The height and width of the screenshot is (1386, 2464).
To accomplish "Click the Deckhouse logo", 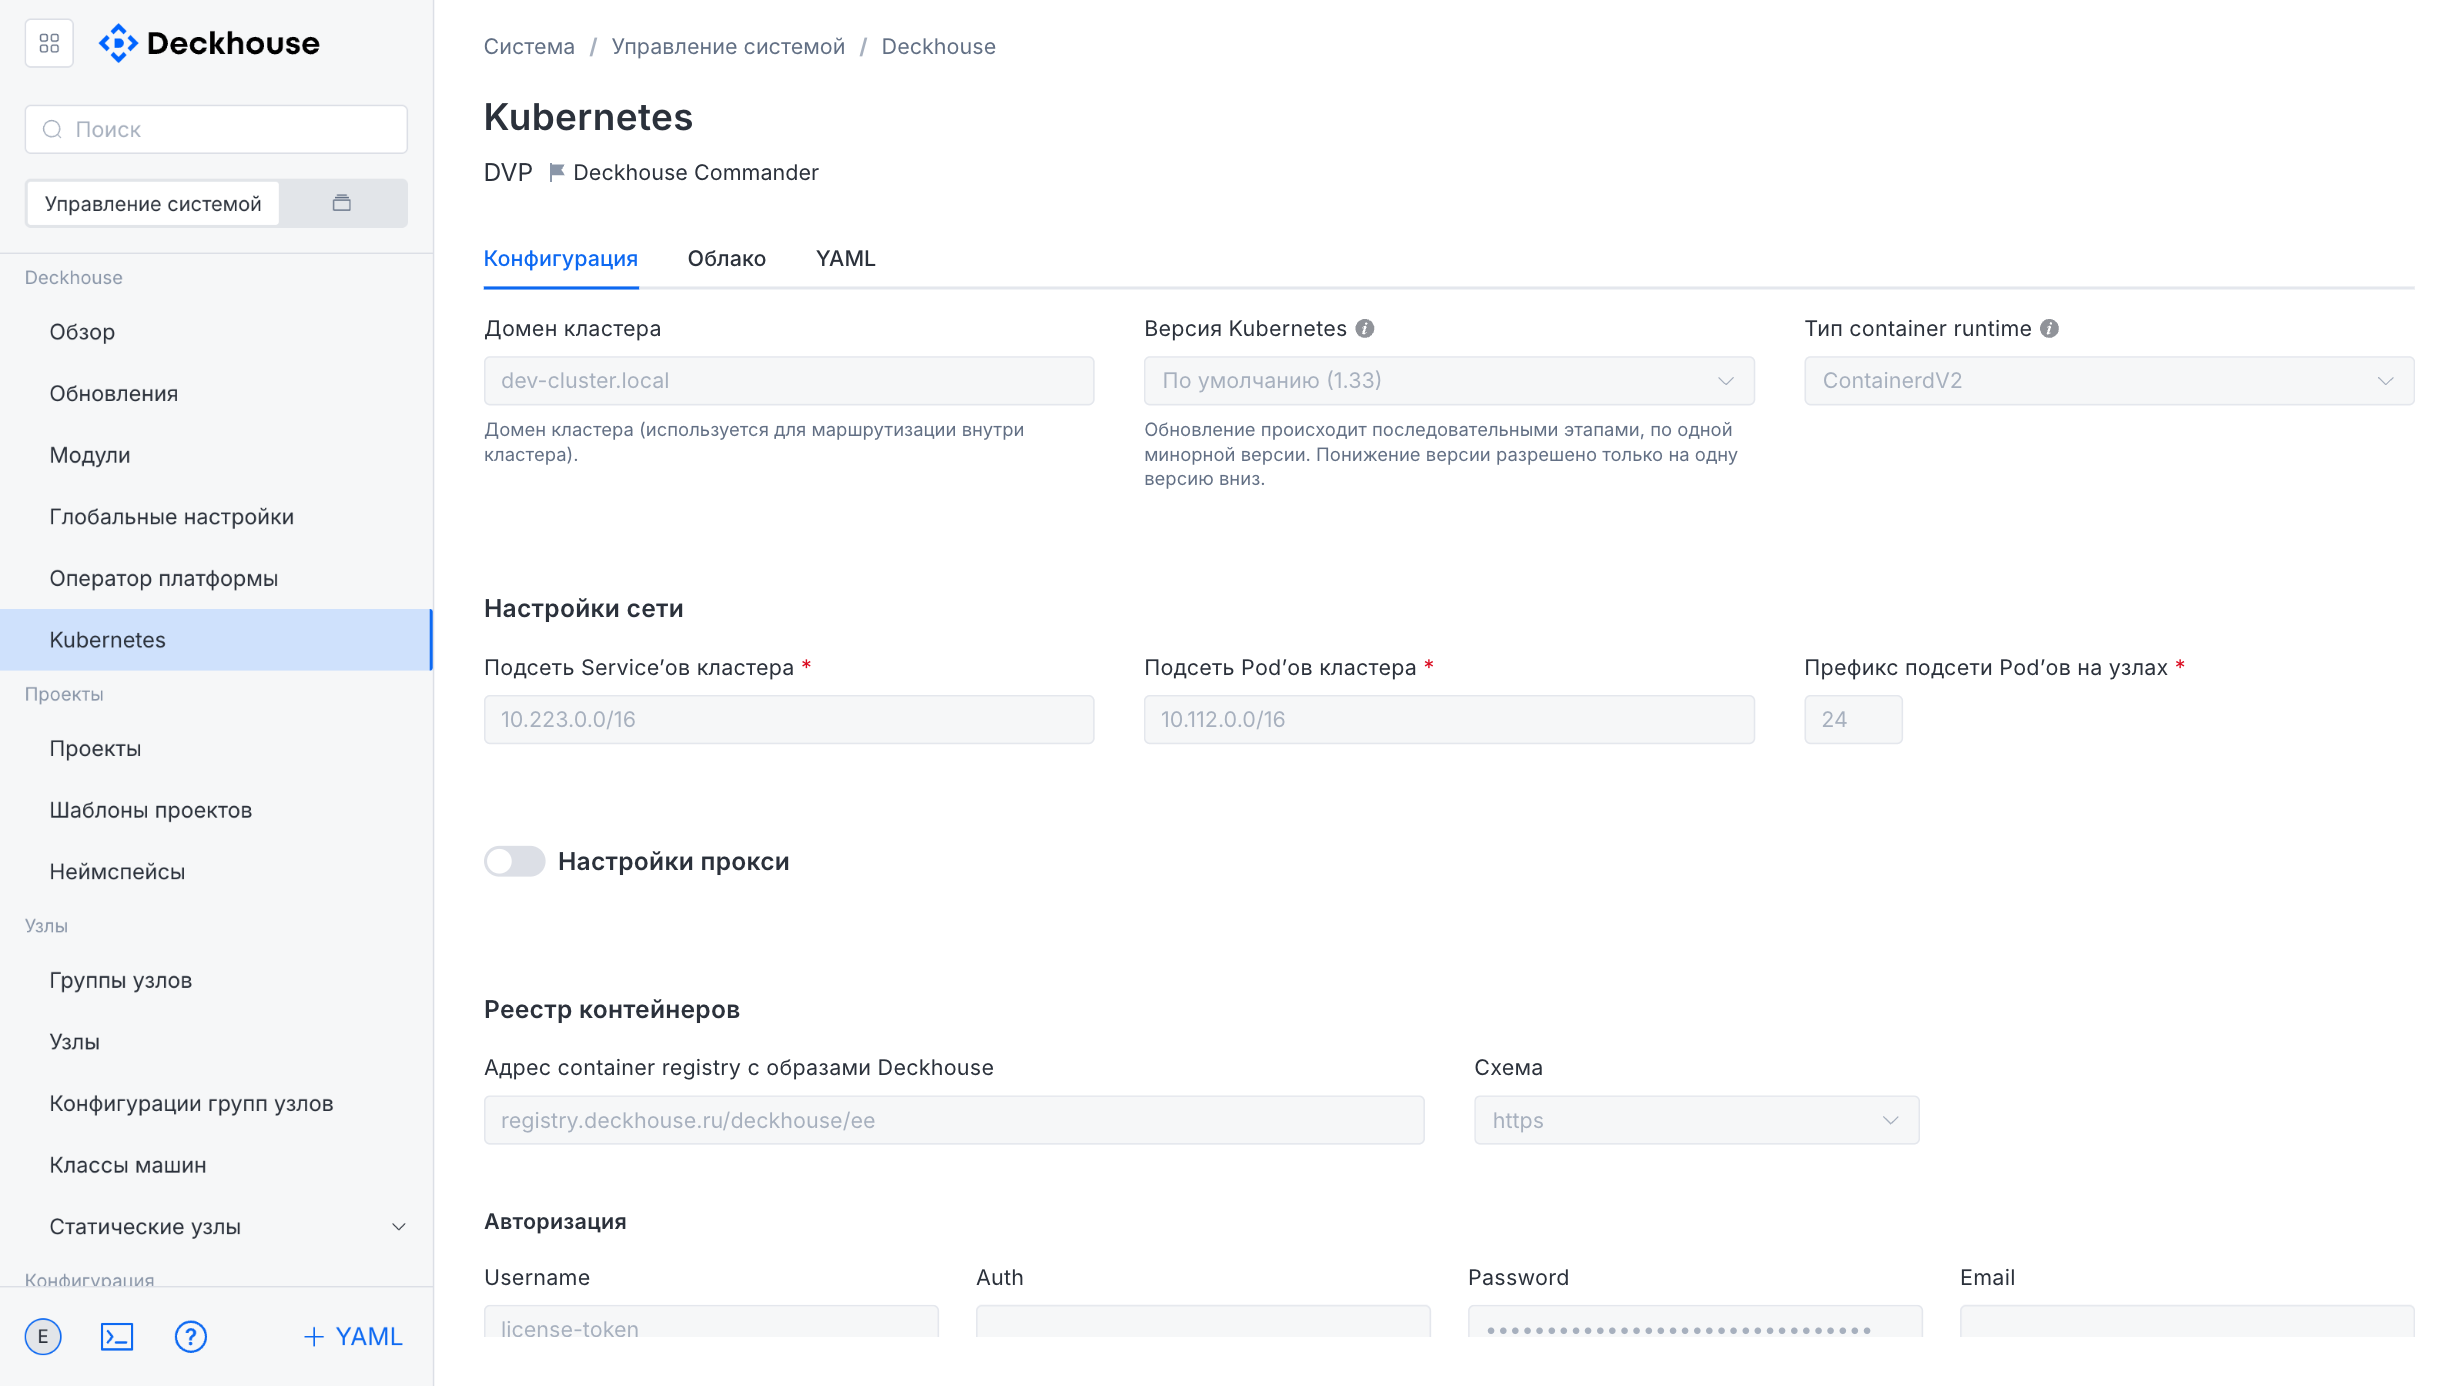I will [x=209, y=43].
